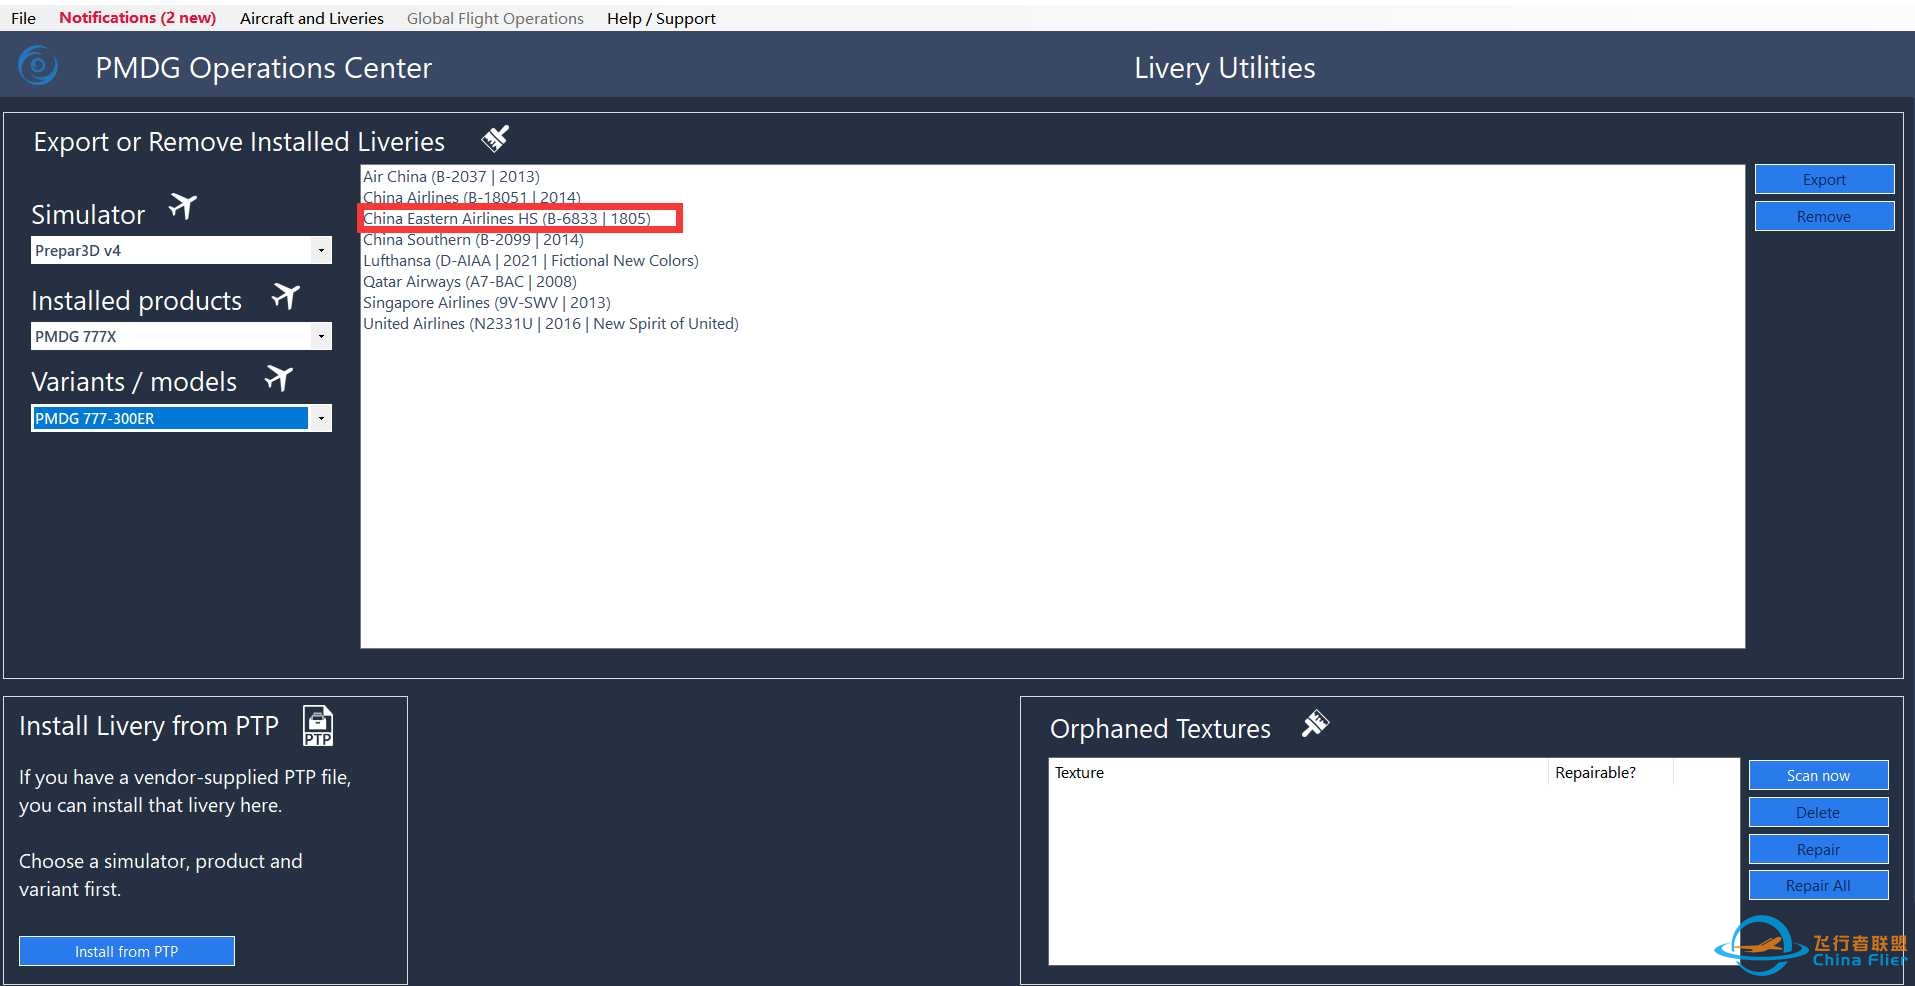Click the airplane icon next to Variants / models

tap(279, 378)
